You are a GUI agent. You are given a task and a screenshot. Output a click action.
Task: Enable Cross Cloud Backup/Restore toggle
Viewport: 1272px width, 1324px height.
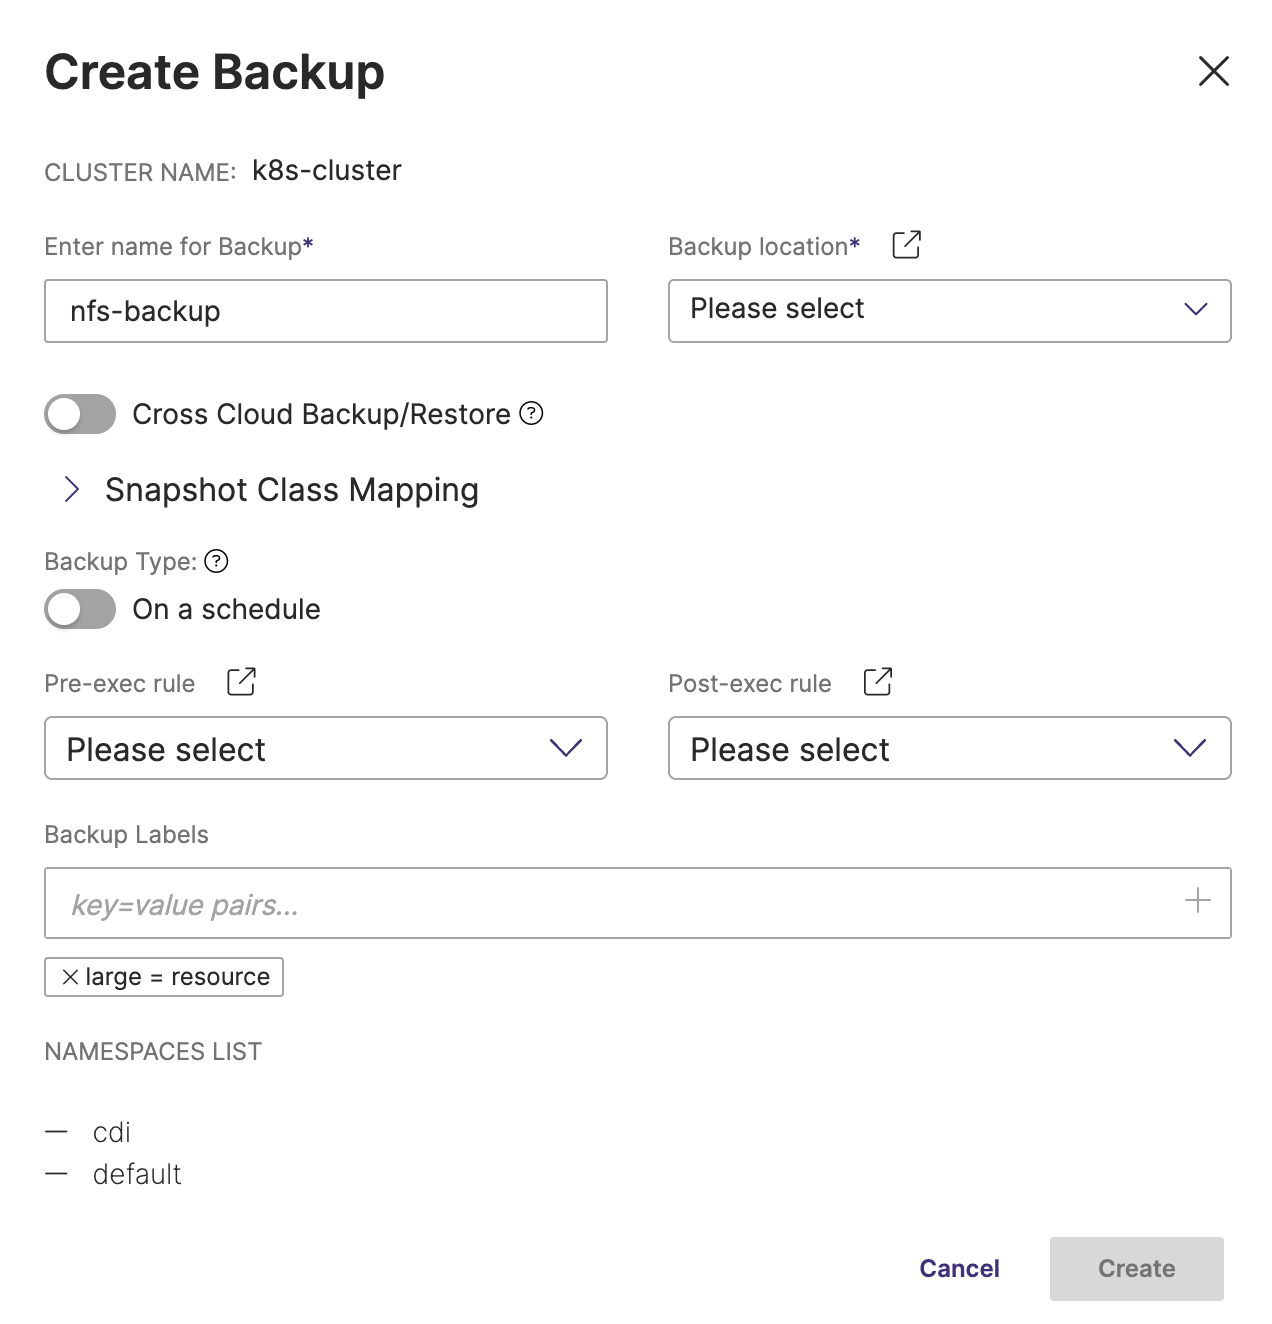[x=80, y=414]
